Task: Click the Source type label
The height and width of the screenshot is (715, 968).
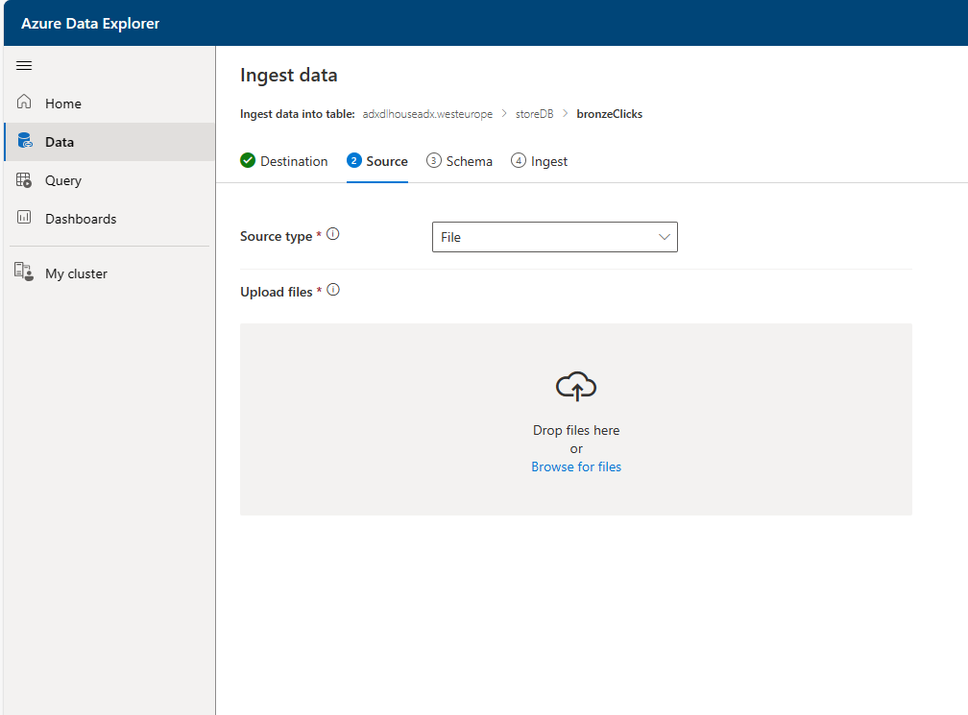Action: (x=276, y=236)
